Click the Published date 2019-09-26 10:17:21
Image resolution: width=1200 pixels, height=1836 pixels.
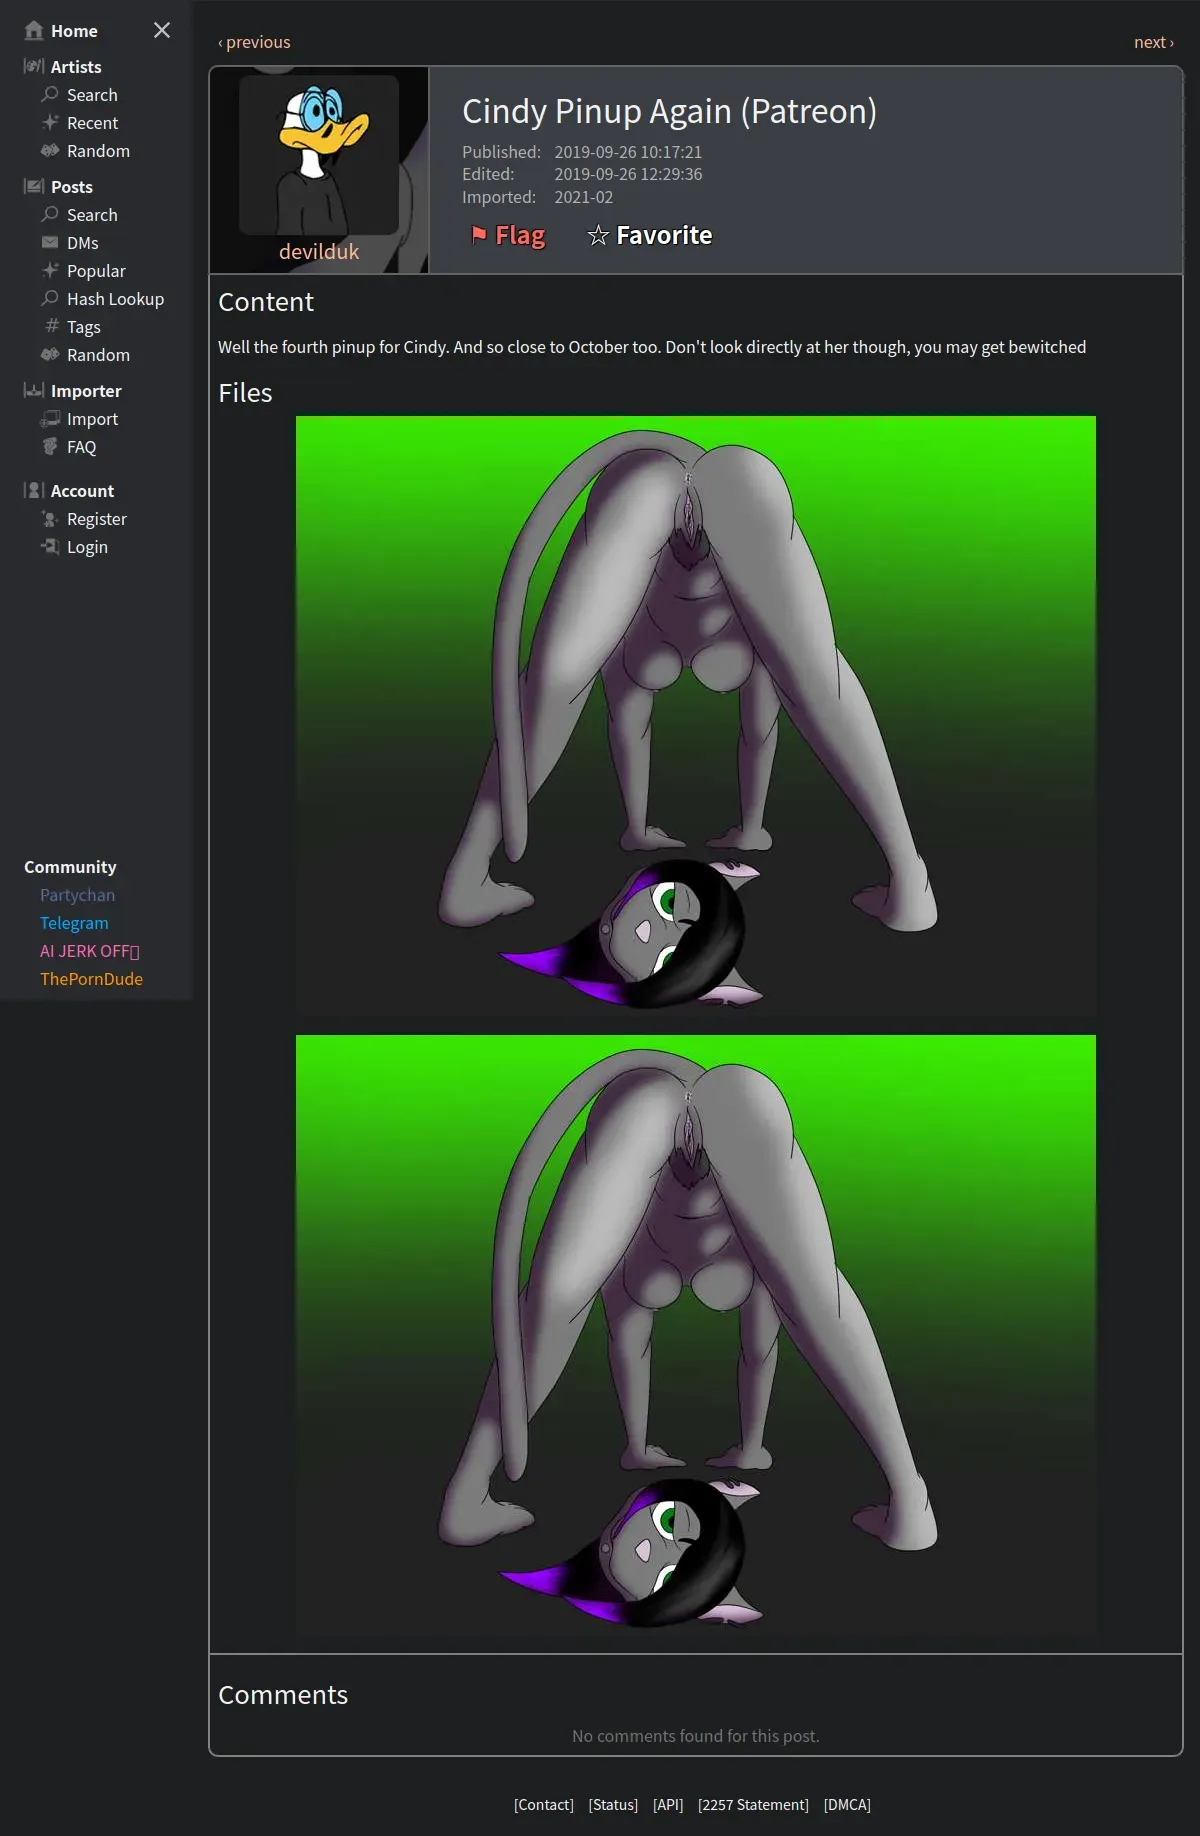[x=628, y=152]
